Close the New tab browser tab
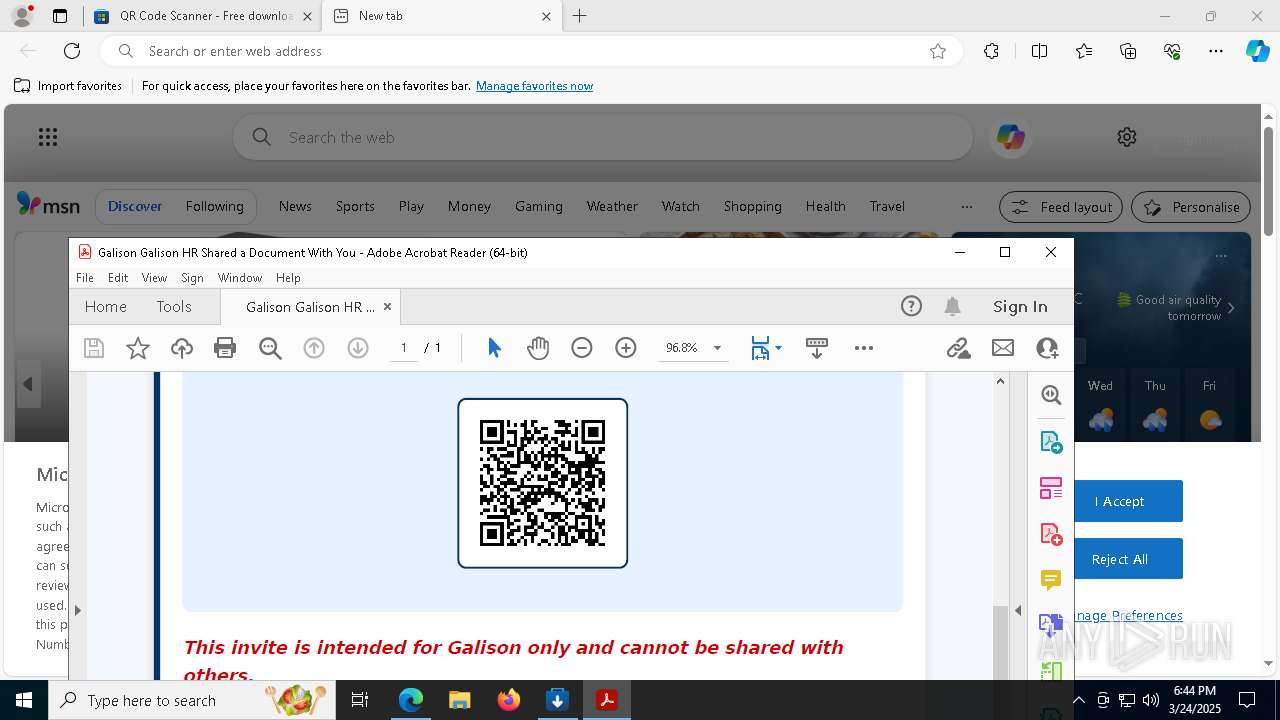Screen dimensions: 1280x720 click(x=546, y=16)
